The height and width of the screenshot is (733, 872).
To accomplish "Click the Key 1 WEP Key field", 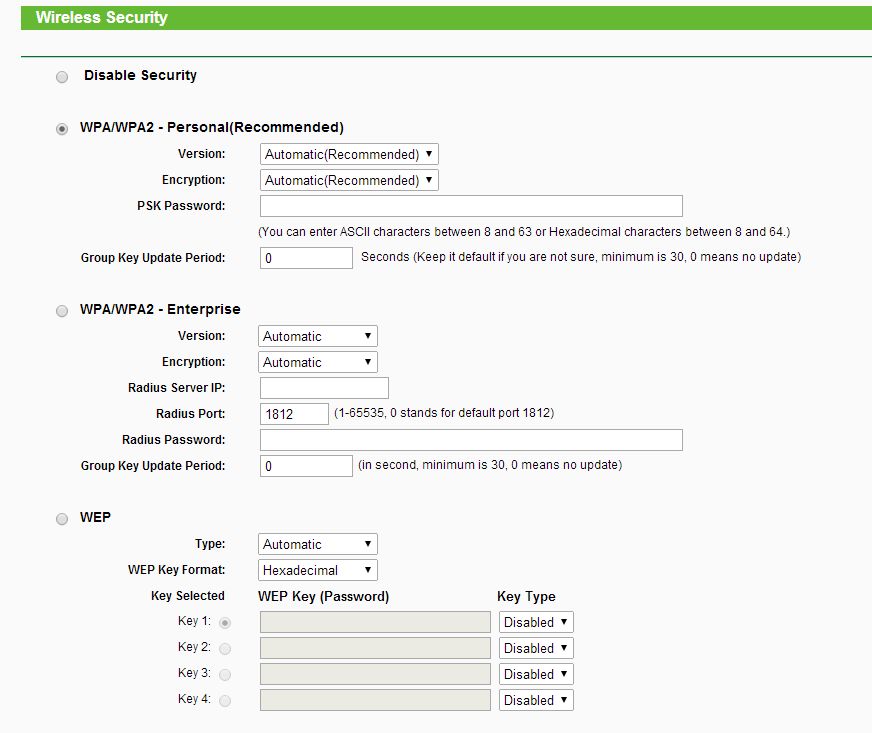I will [x=375, y=622].
